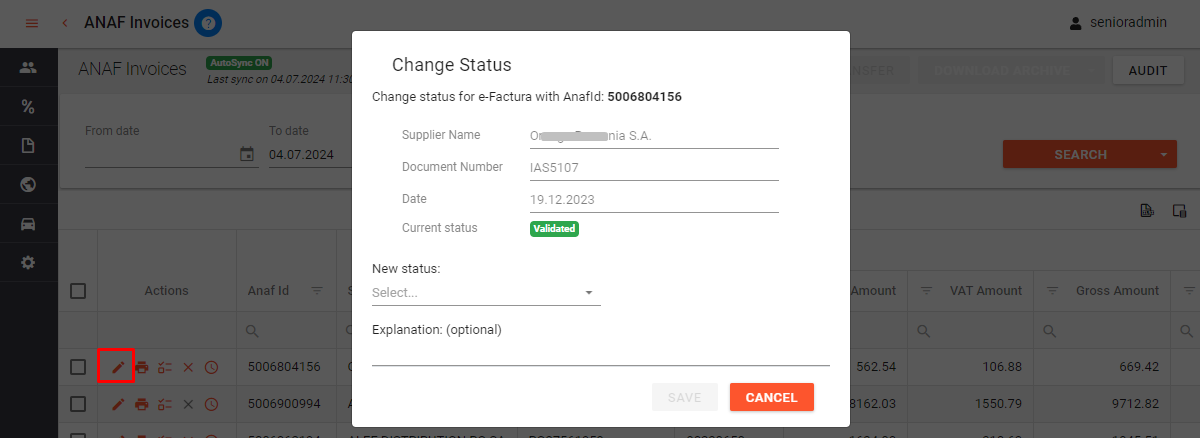View history clock for invoice 5006804156
The width and height of the screenshot is (1200, 438).
[x=211, y=367]
